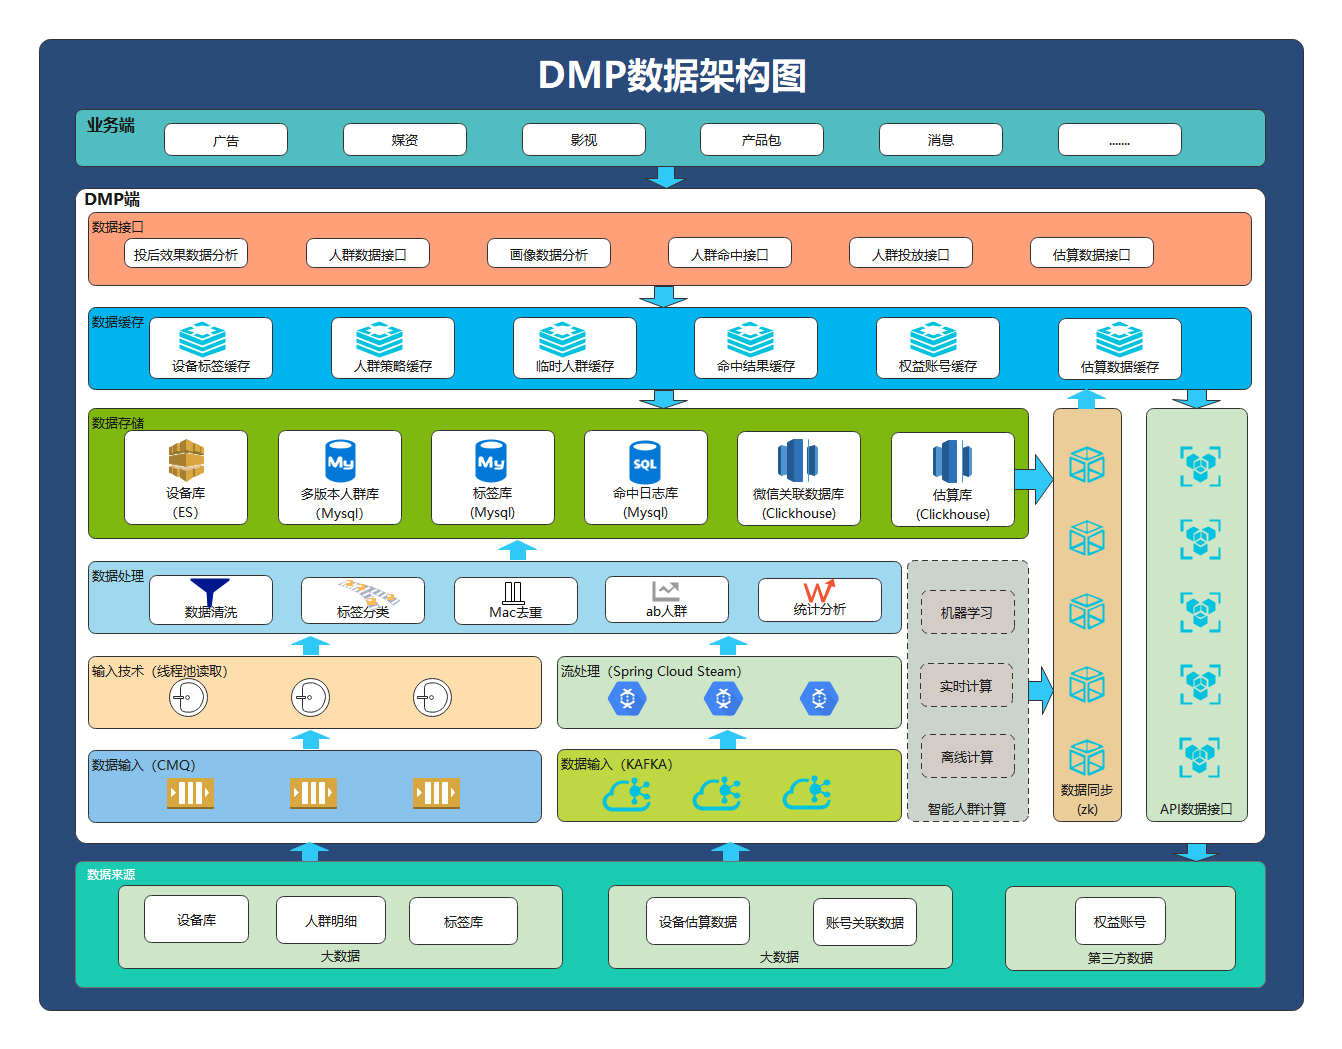
Task: Click the 数据清洗 funnel icon
Action: (x=210, y=592)
